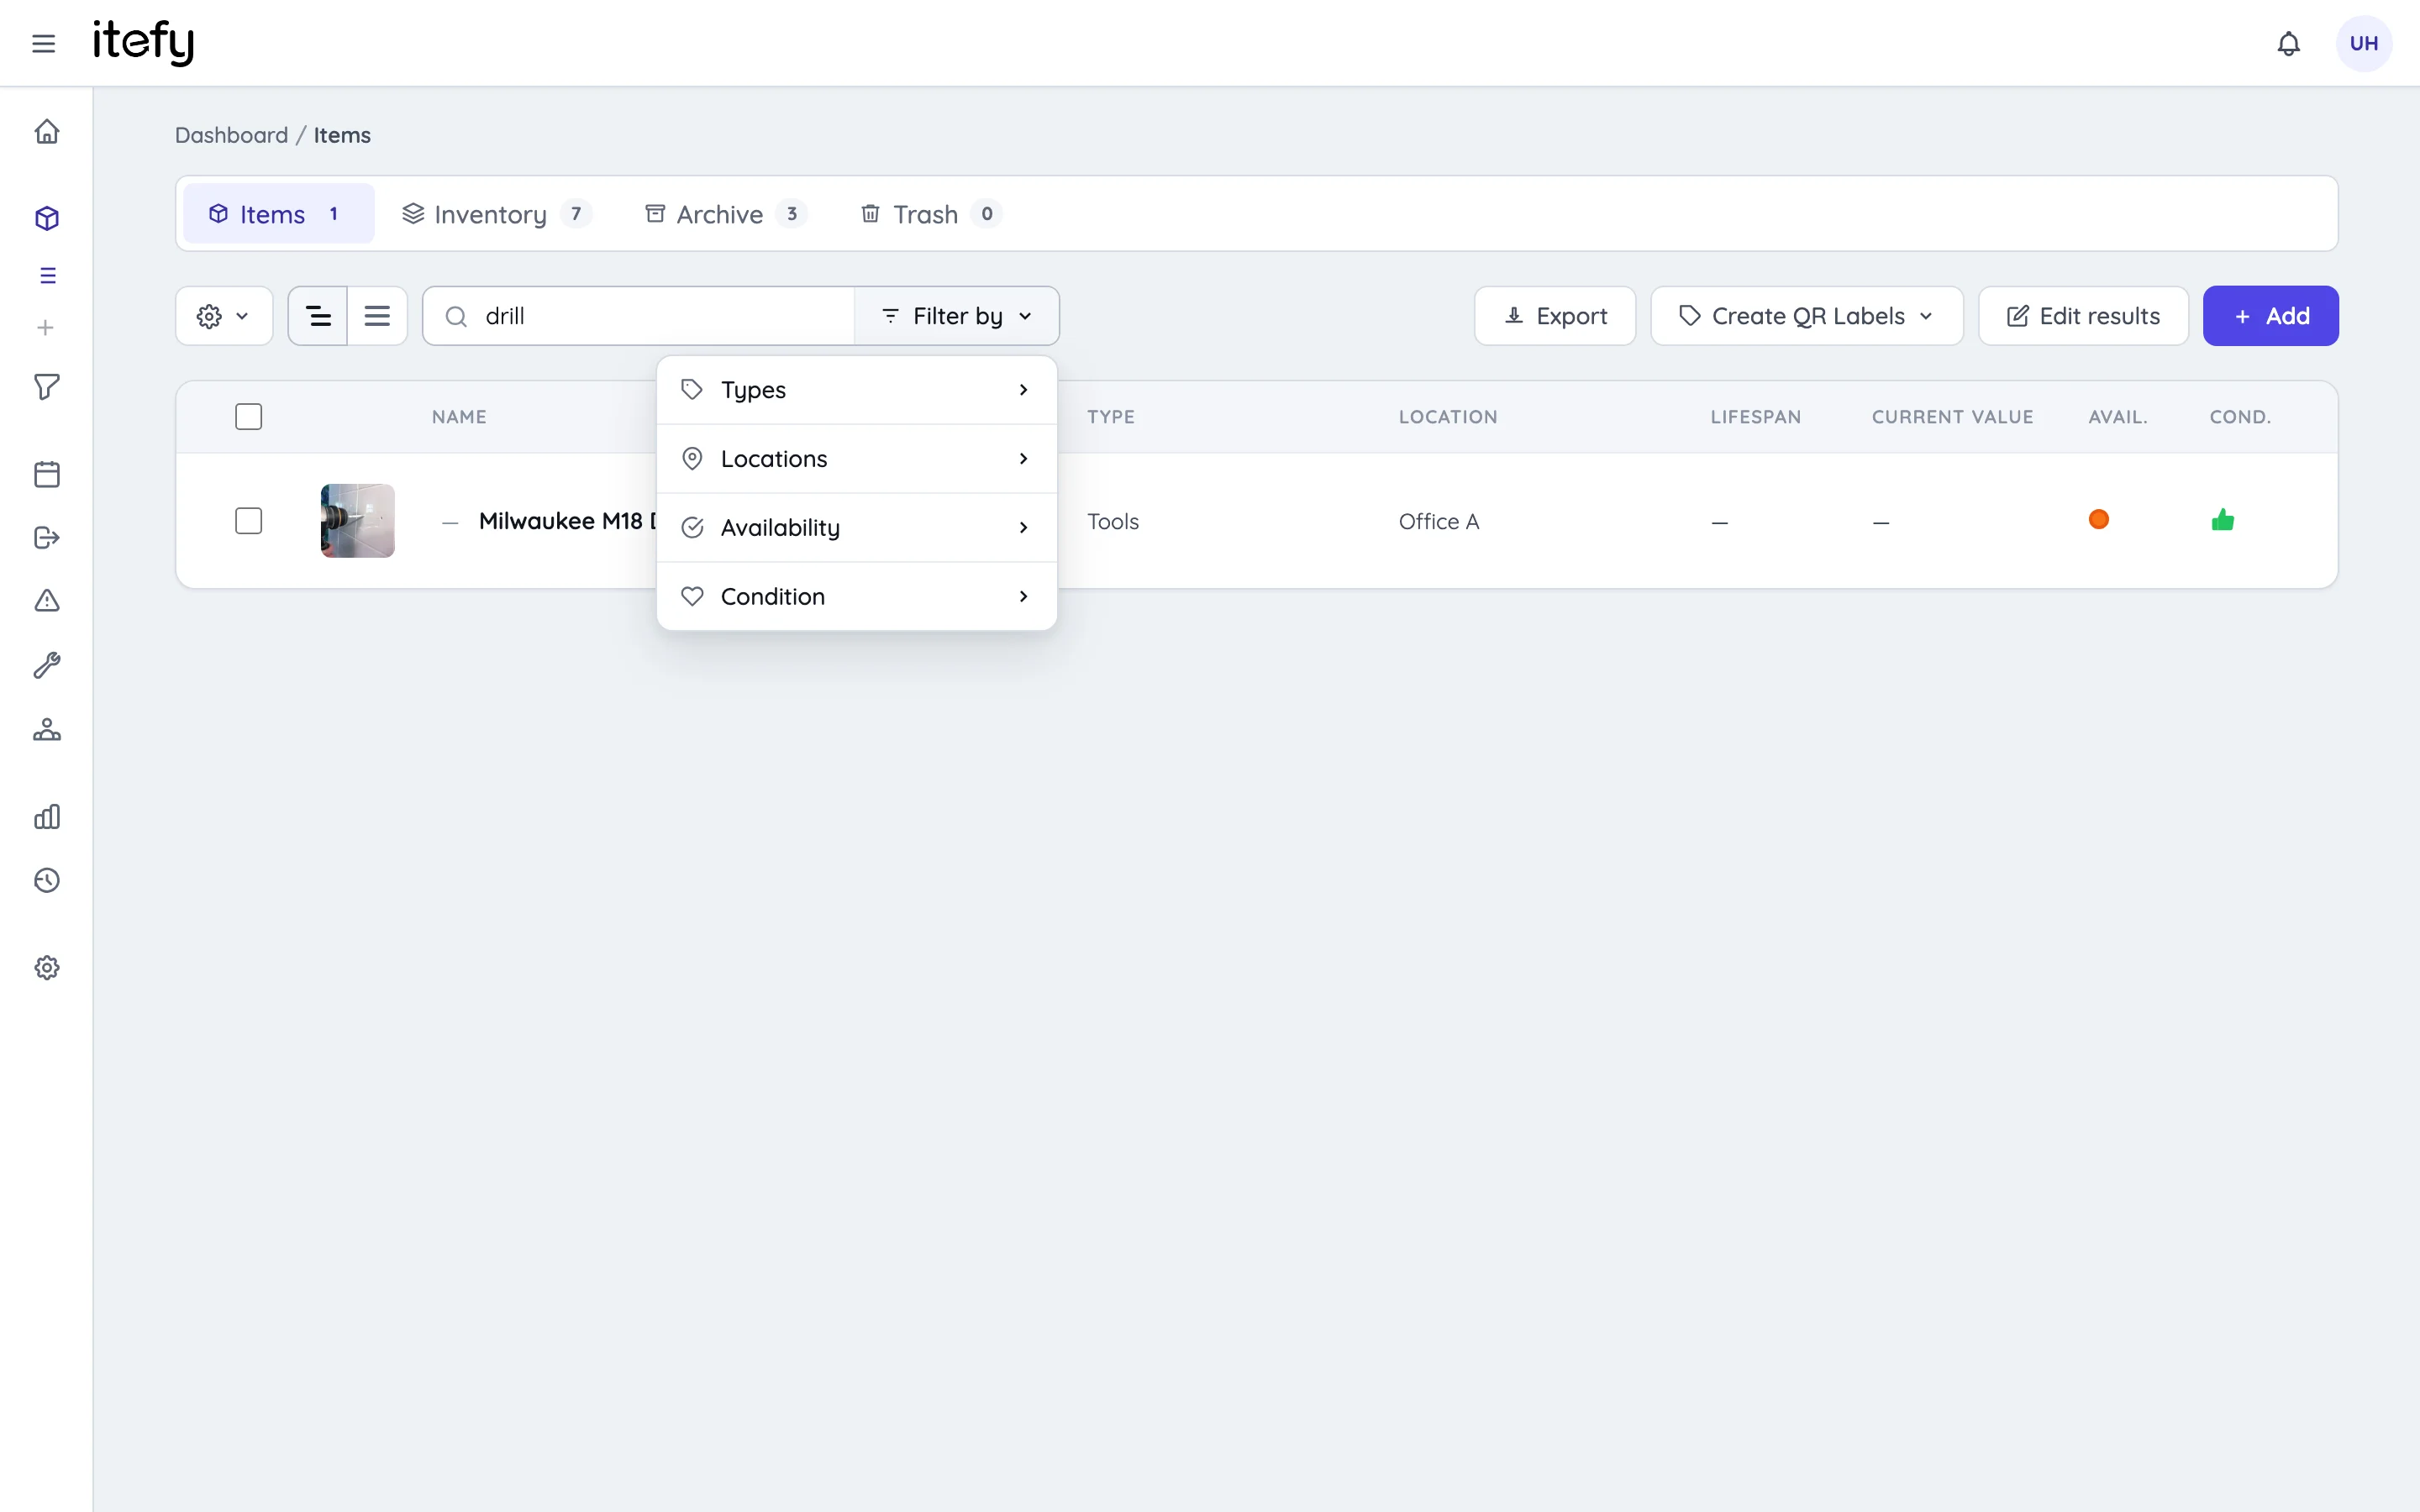This screenshot has height=1512, width=2420.
Task: Sort by LIFESPAN column header
Action: pyautogui.click(x=1755, y=417)
